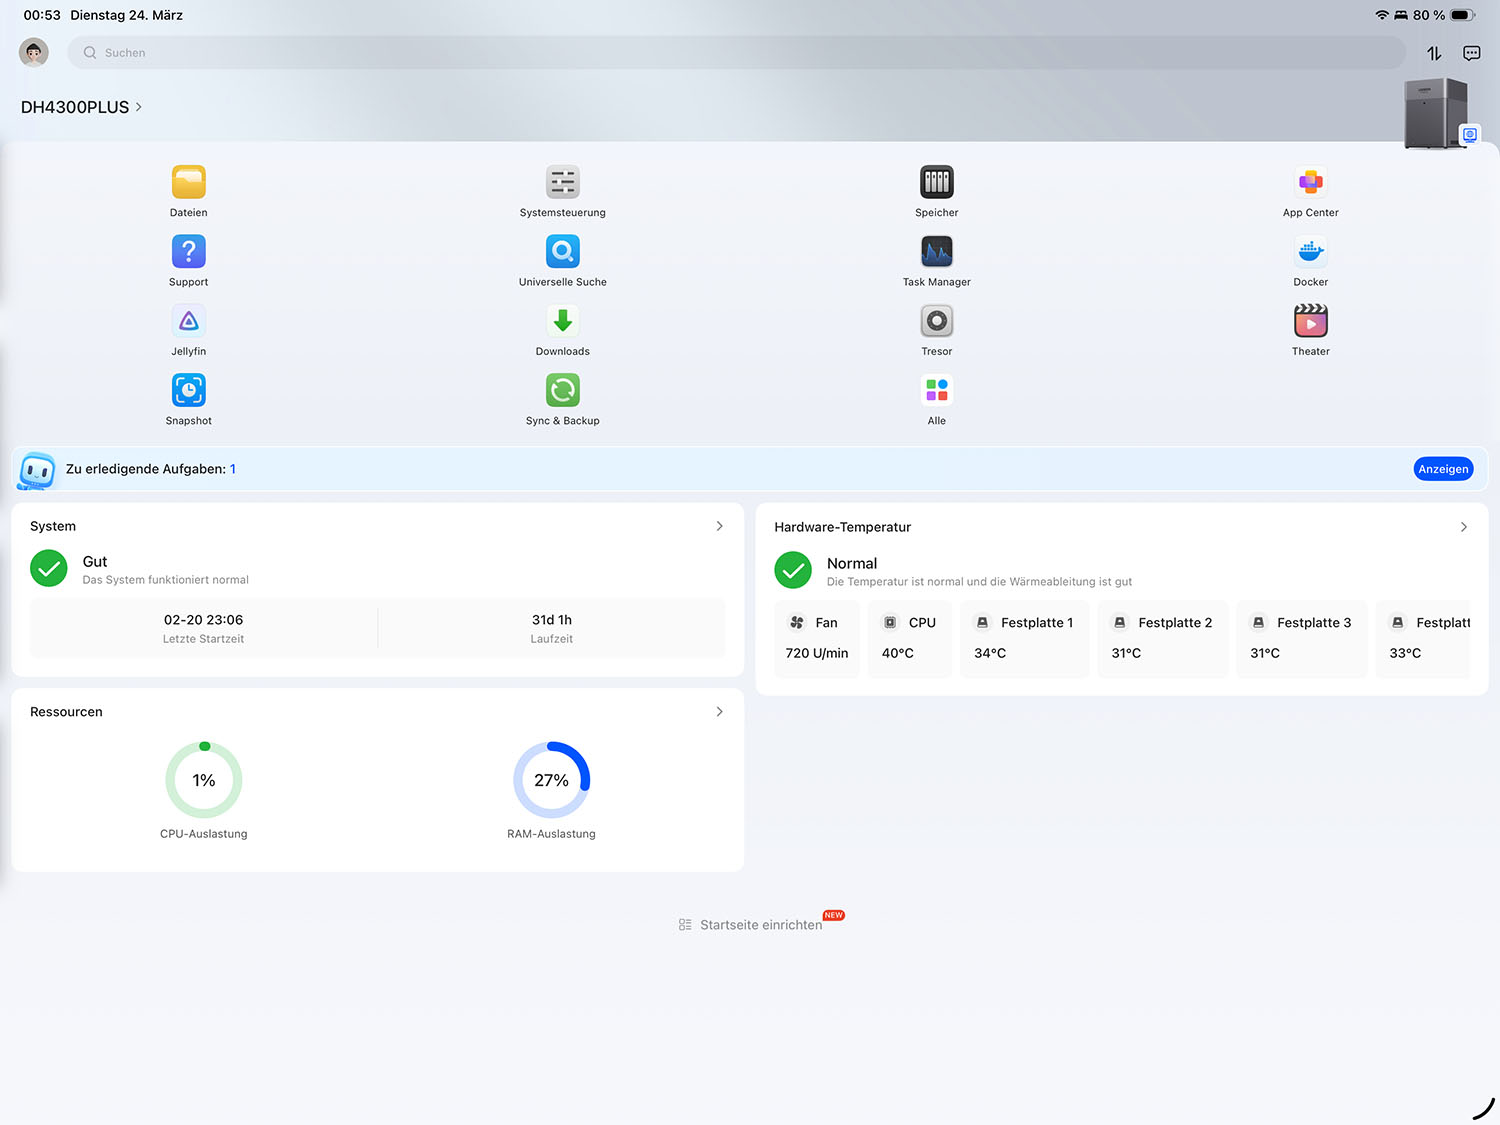Viewport: 1500px width, 1125px height.
Task: Click Startseite einrichten link
Action: pos(760,925)
